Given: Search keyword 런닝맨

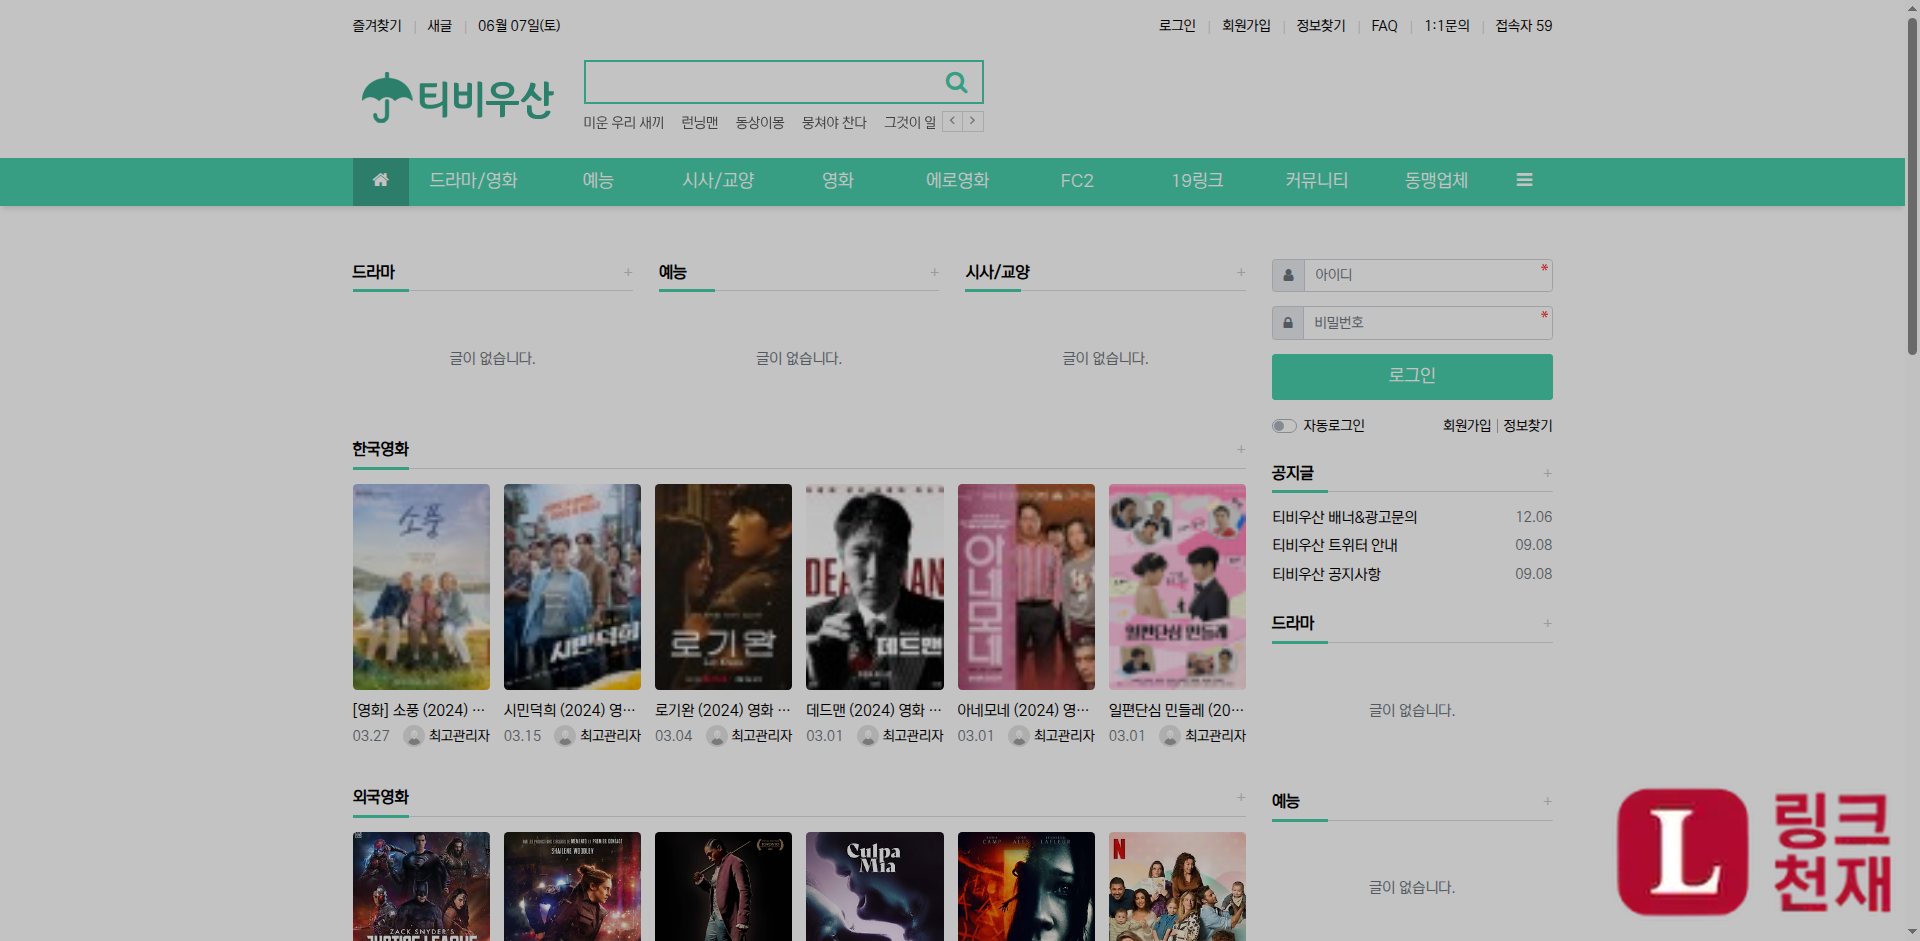Looking at the screenshot, I should pyautogui.click(x=699, y=122).
